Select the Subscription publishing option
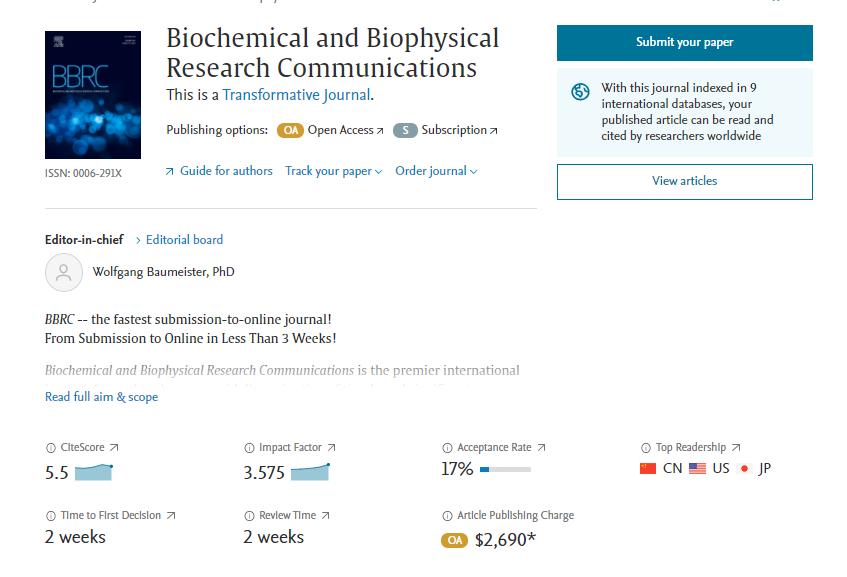This screenshot has height=577, width=847. coord(445,130)
